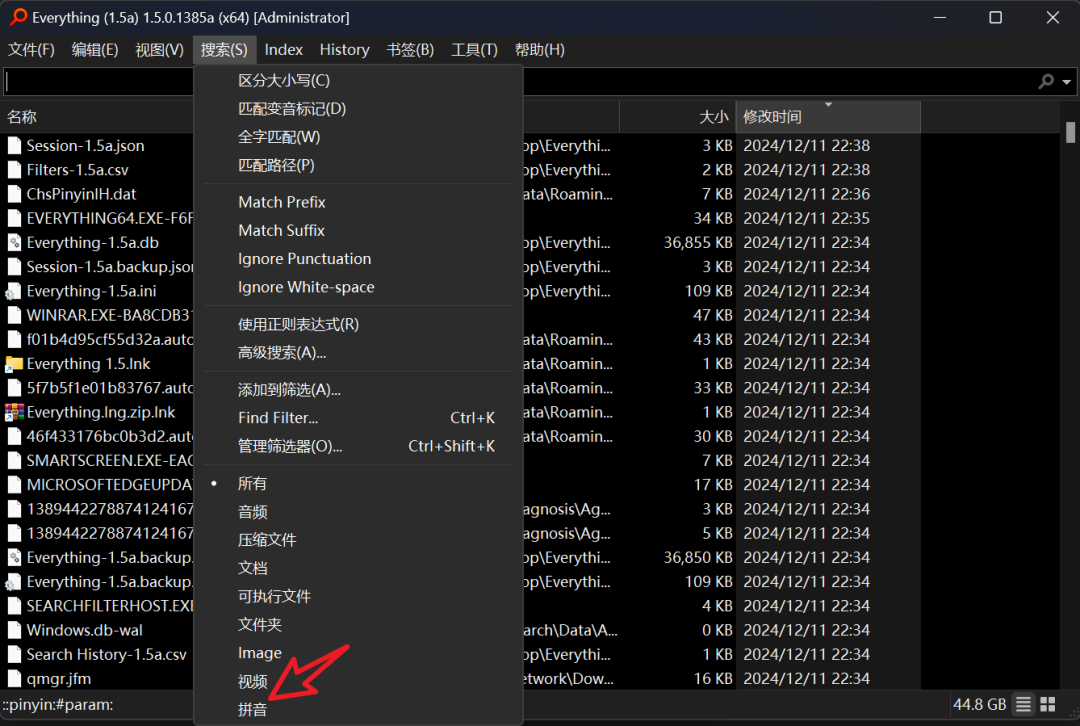
Task: Open the 编辑(E) menu
Action: coord(95,50)
